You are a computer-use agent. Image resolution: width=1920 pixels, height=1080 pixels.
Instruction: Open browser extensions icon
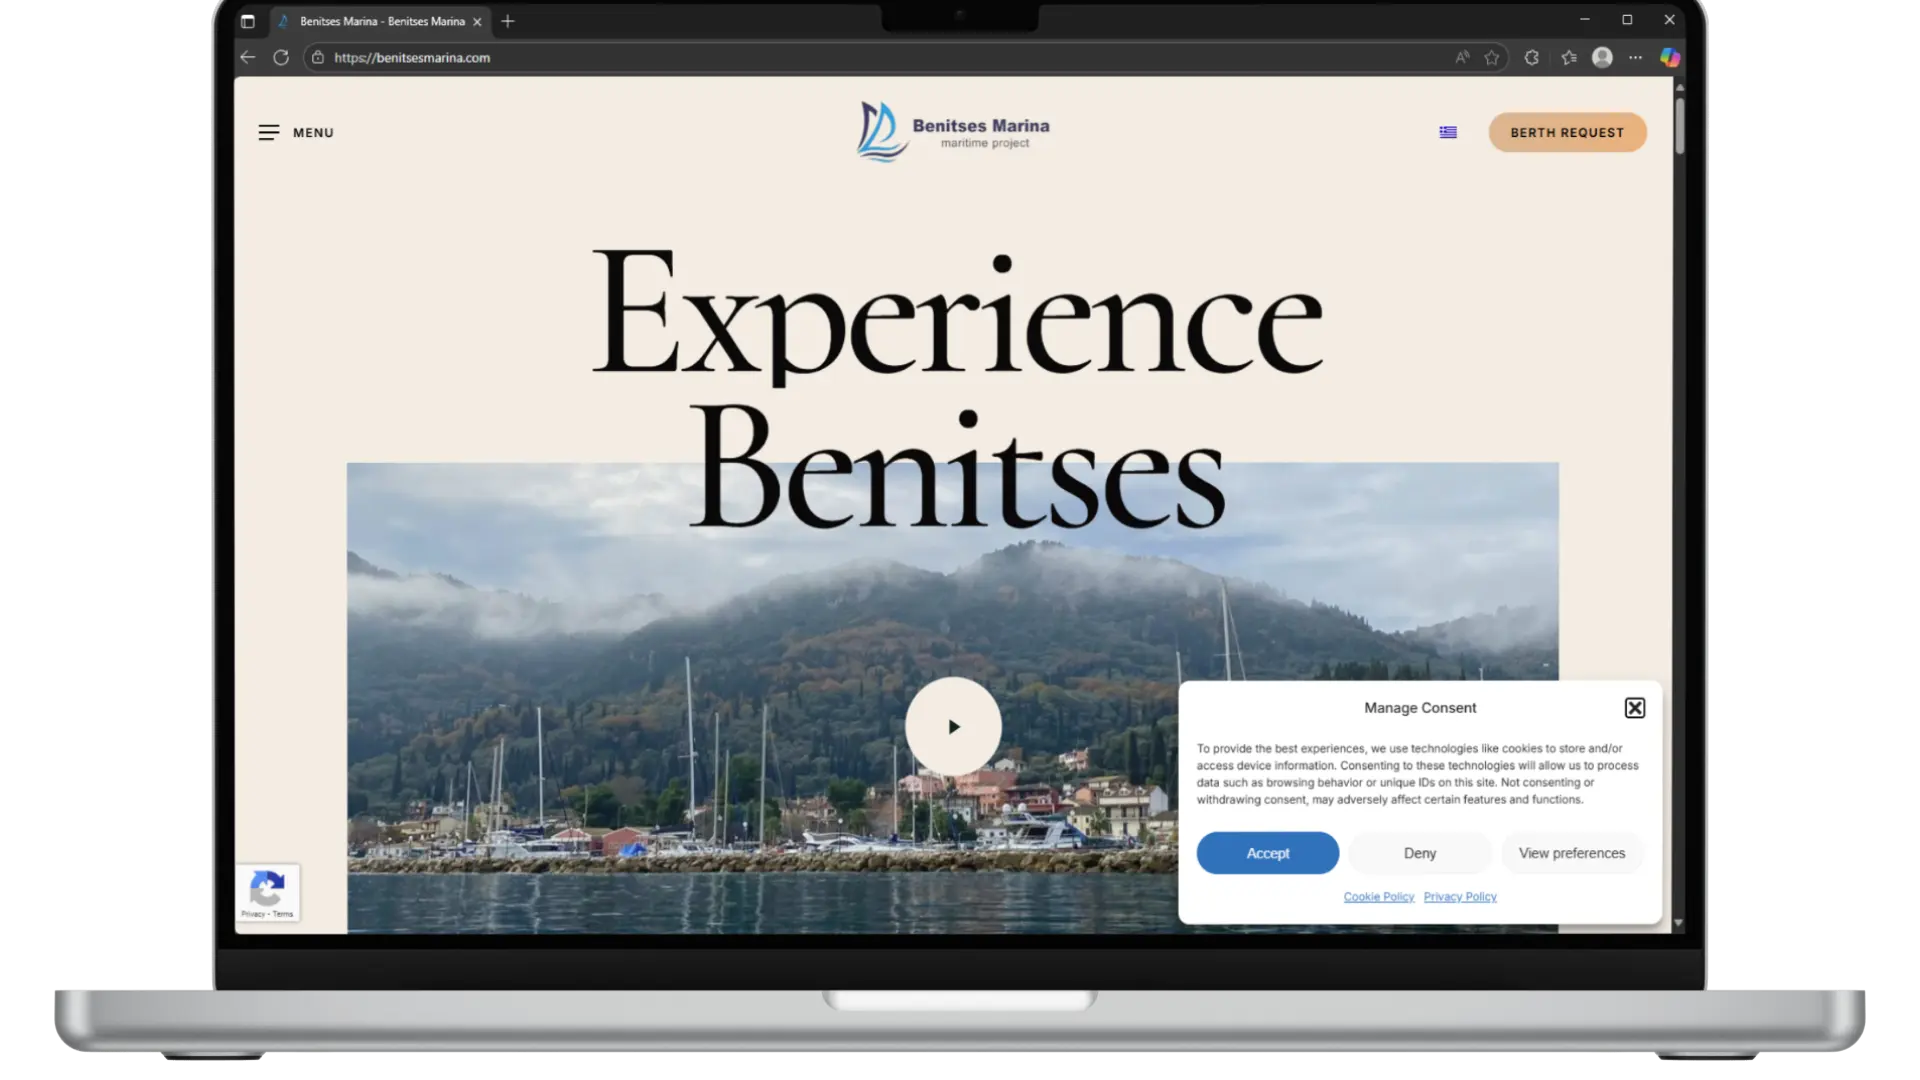pyautogui.click(x=1531, y=58)
